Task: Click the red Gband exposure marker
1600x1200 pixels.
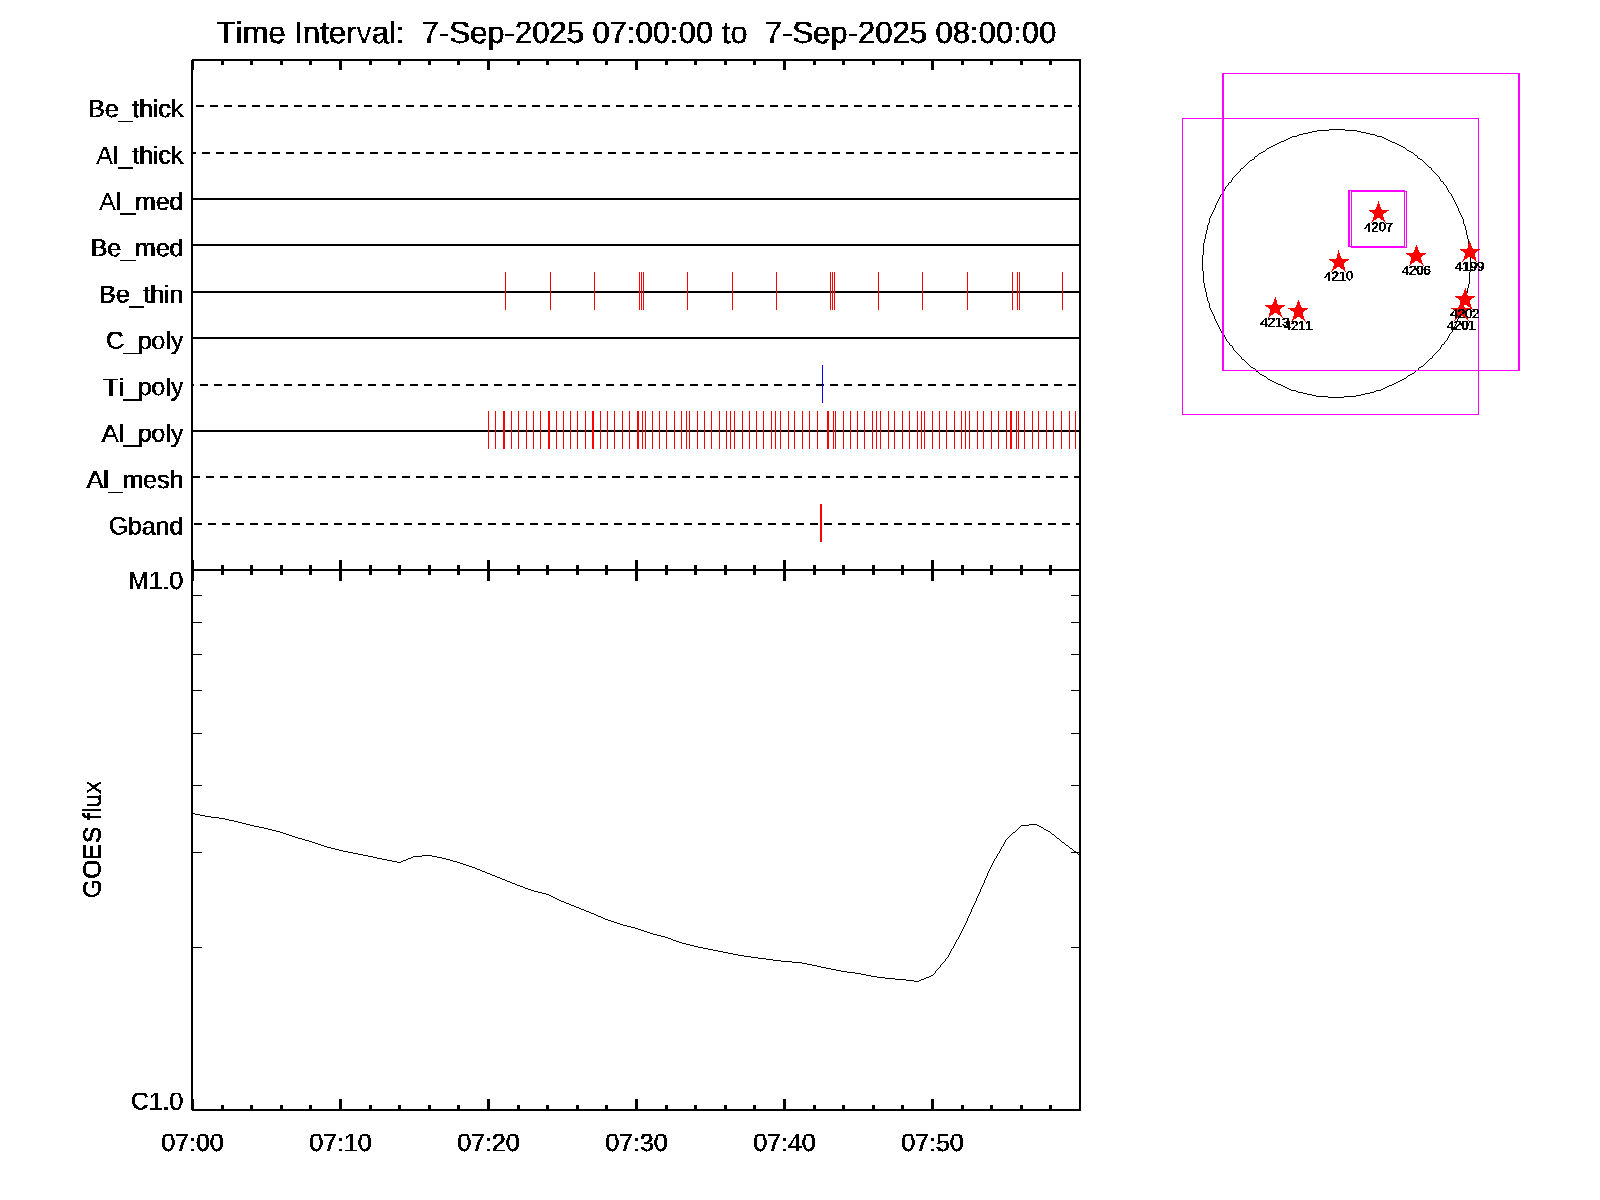Action: pyautogui.click(x=821, y=523)
